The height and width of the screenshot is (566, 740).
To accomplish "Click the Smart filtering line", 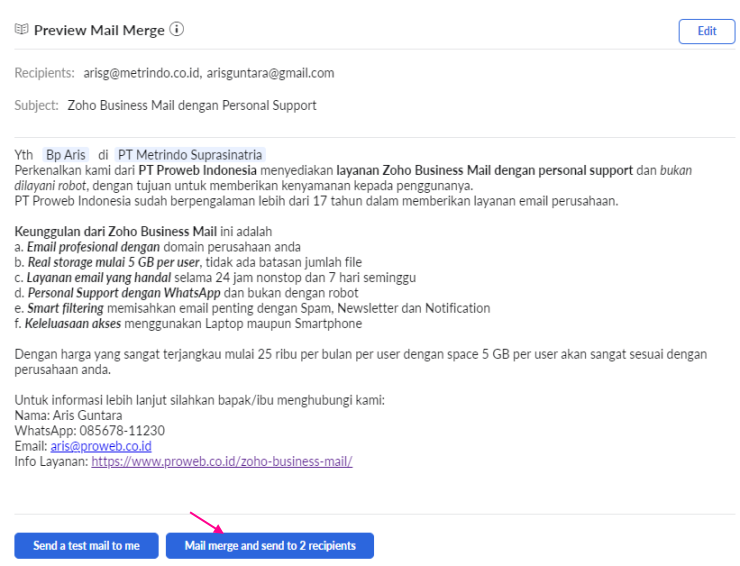I will [252, 308].
